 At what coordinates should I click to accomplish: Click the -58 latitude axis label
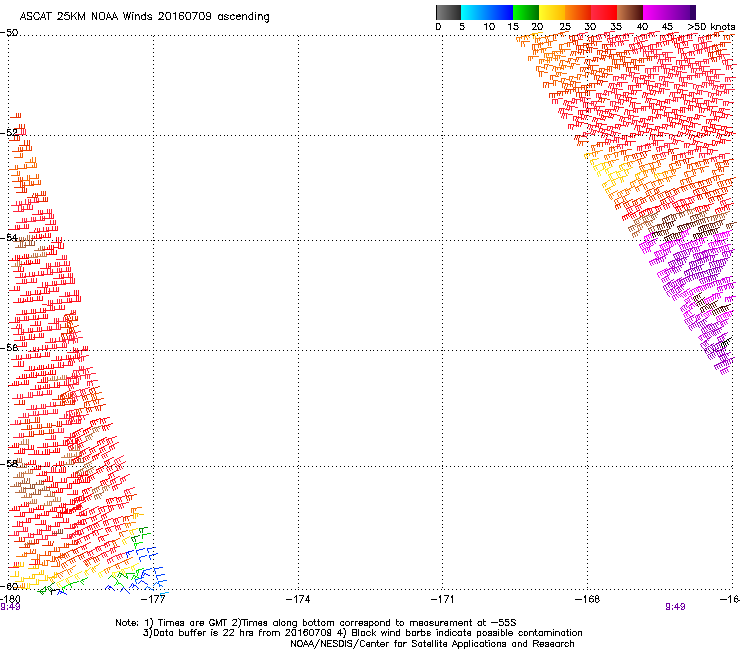[9, 464]
